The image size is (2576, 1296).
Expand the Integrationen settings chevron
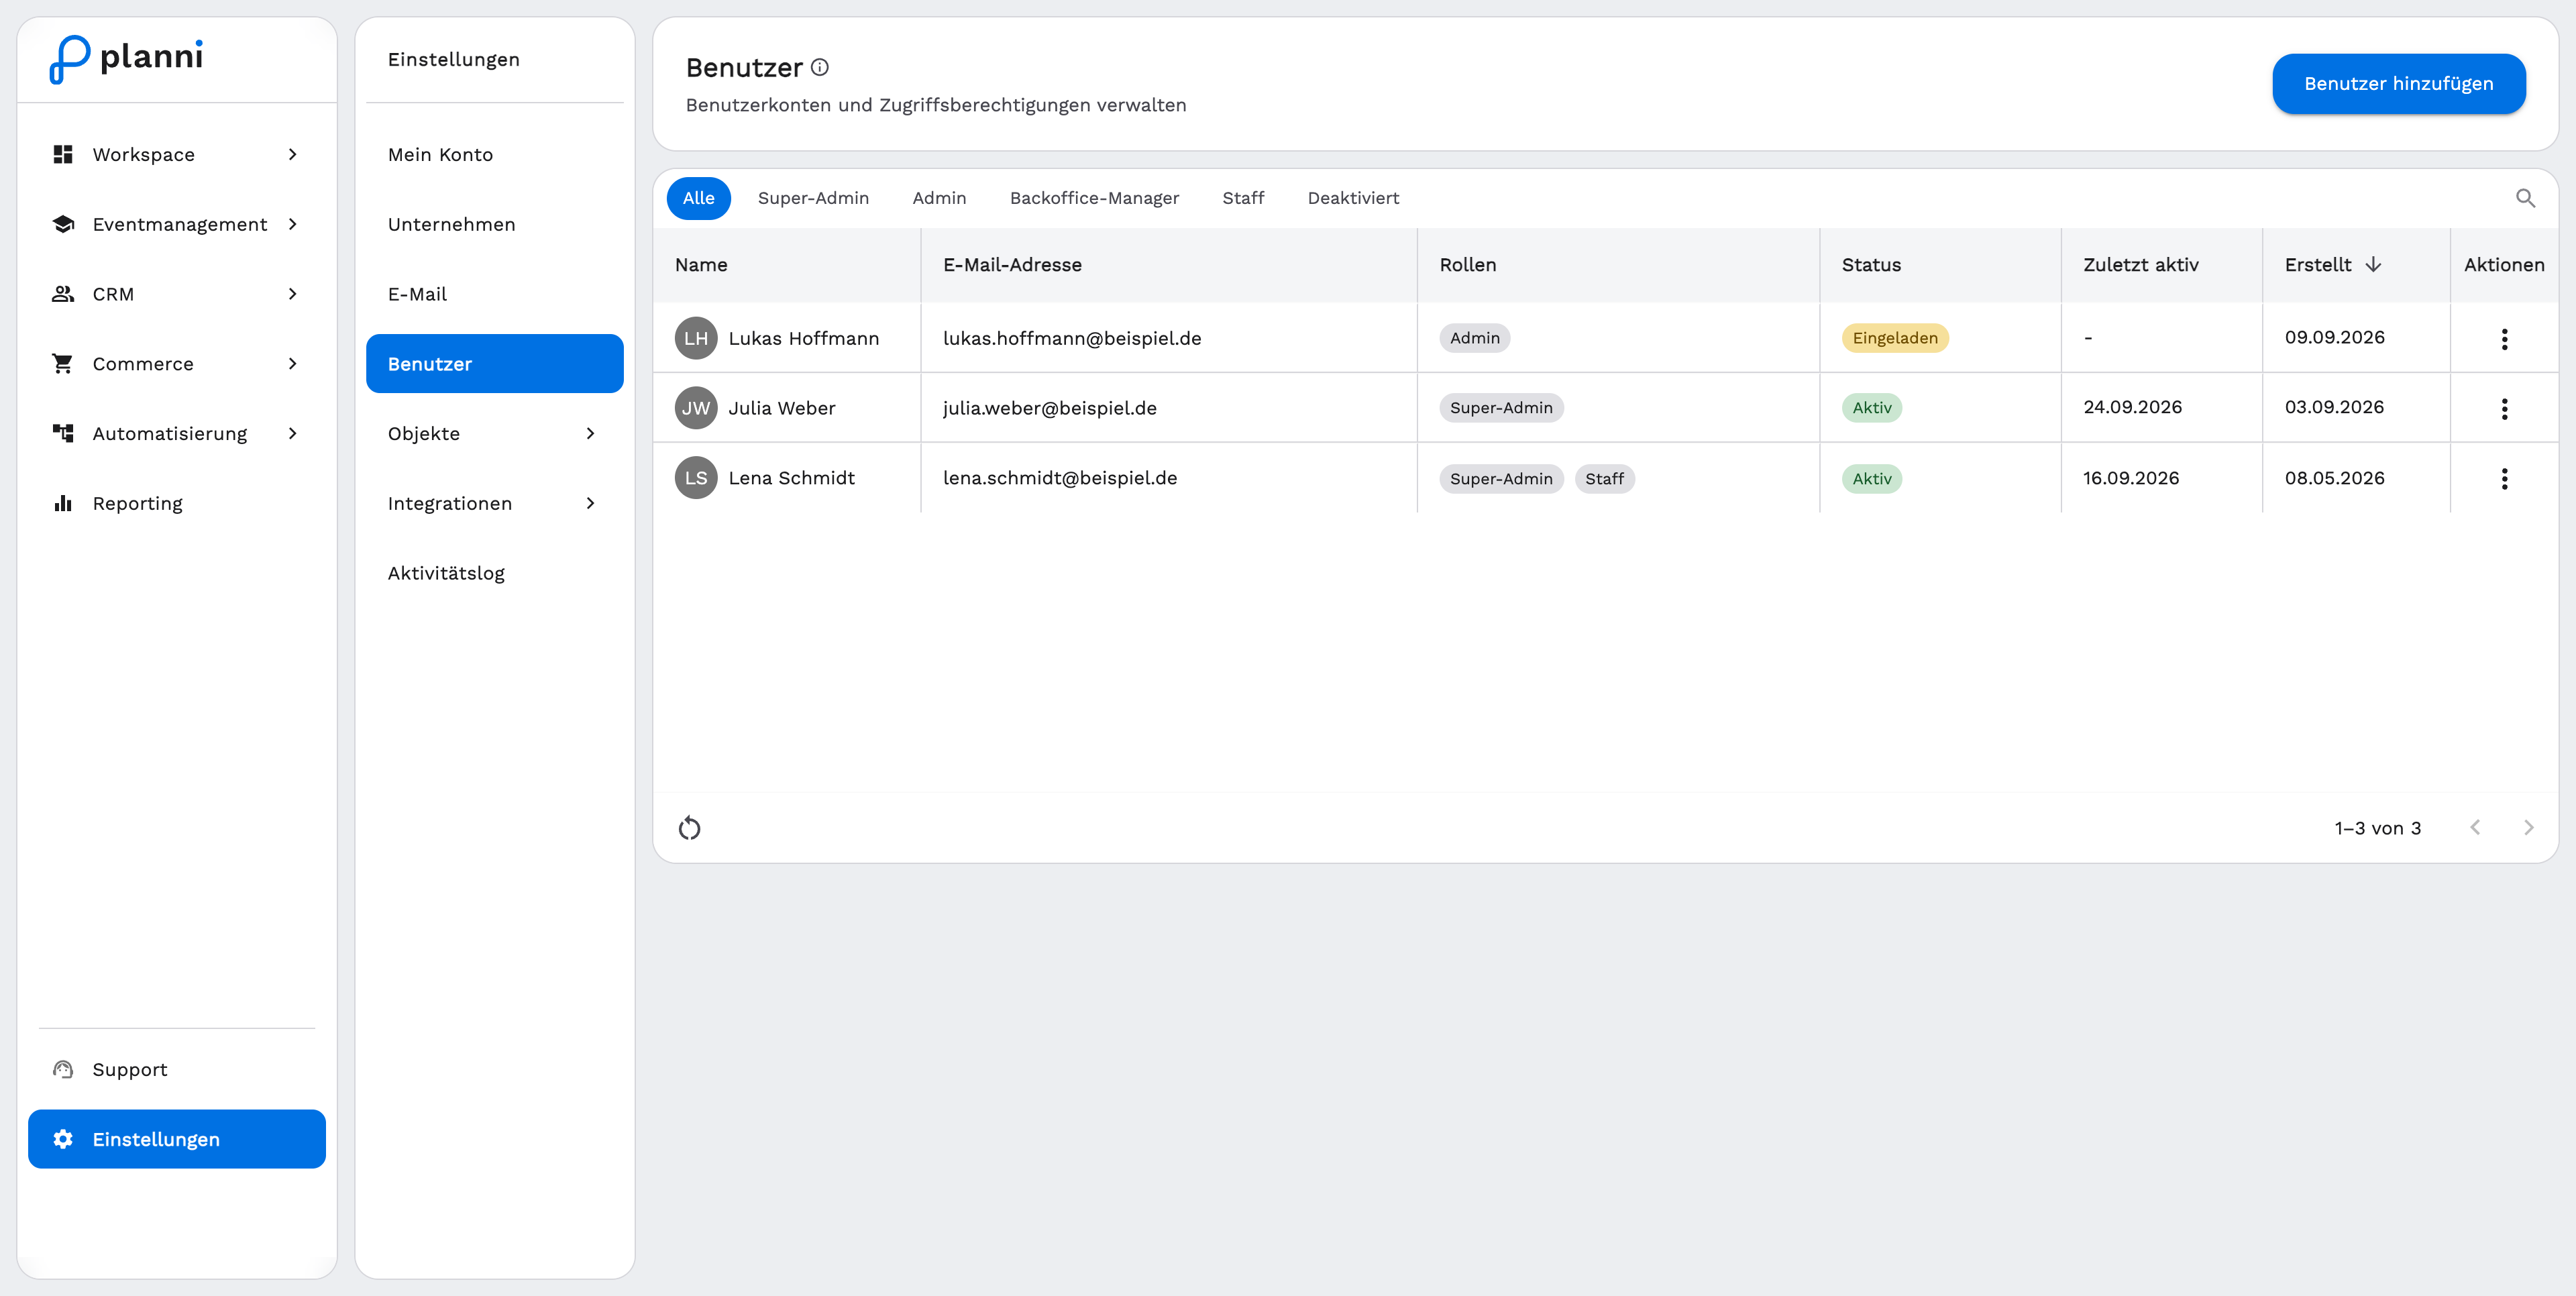[590, 503]
